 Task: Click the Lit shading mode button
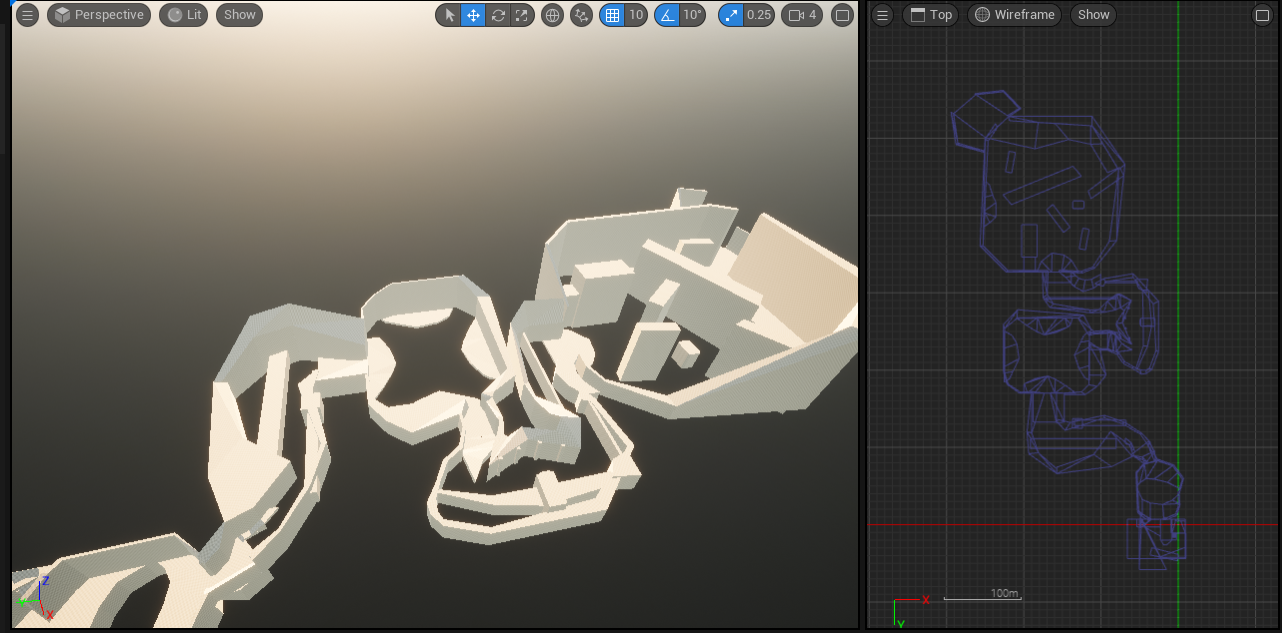click(183, 14)
